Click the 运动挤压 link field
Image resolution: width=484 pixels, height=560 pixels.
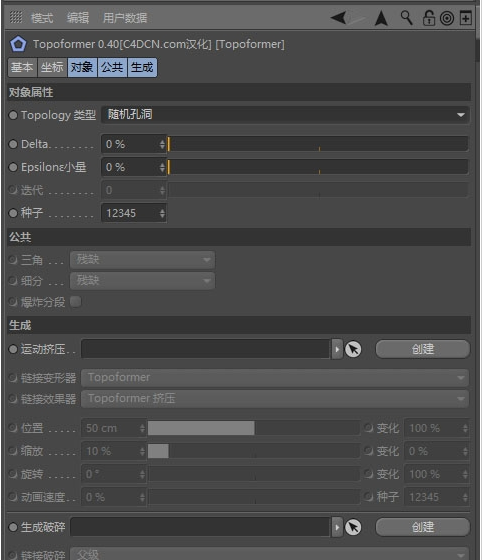pos(206,349)
